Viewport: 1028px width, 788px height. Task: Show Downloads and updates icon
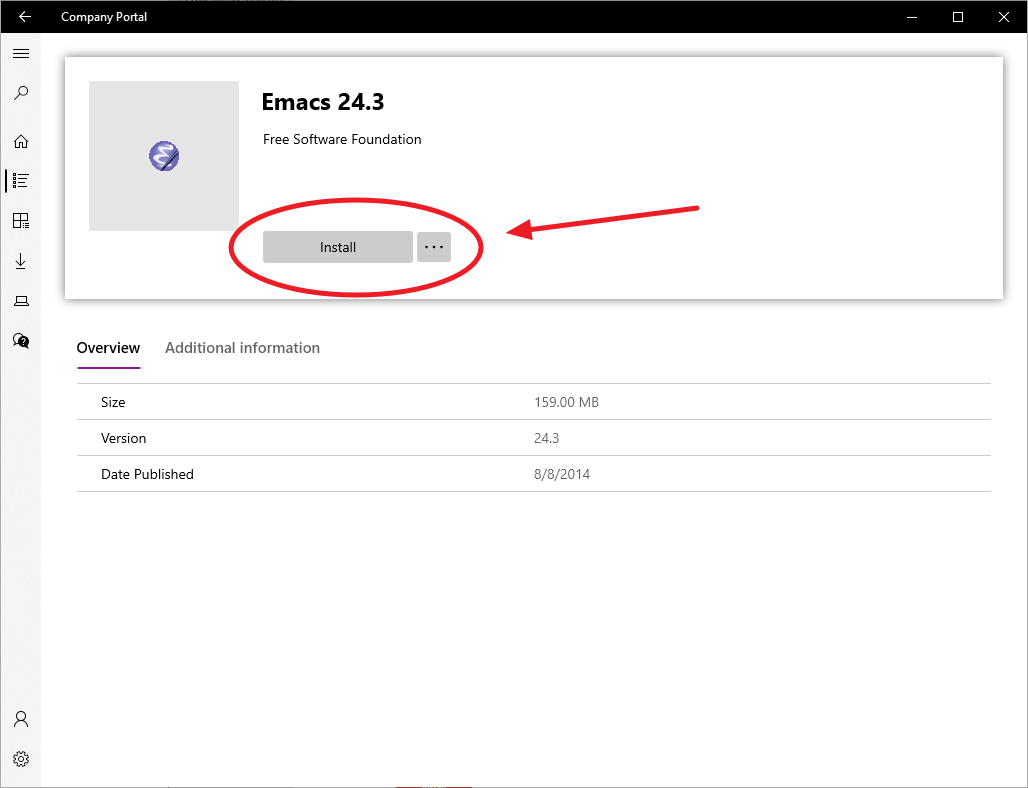tap(21, 261)
